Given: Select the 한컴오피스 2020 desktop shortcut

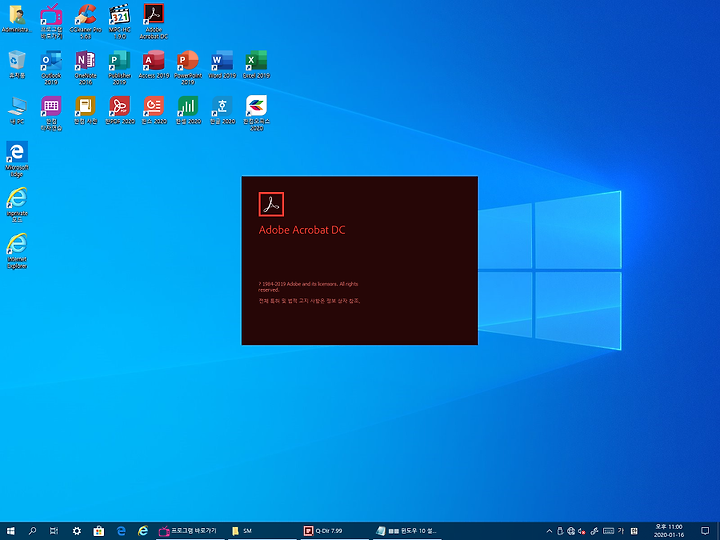Looking at the screenshot, I should (x=256, y=113).
